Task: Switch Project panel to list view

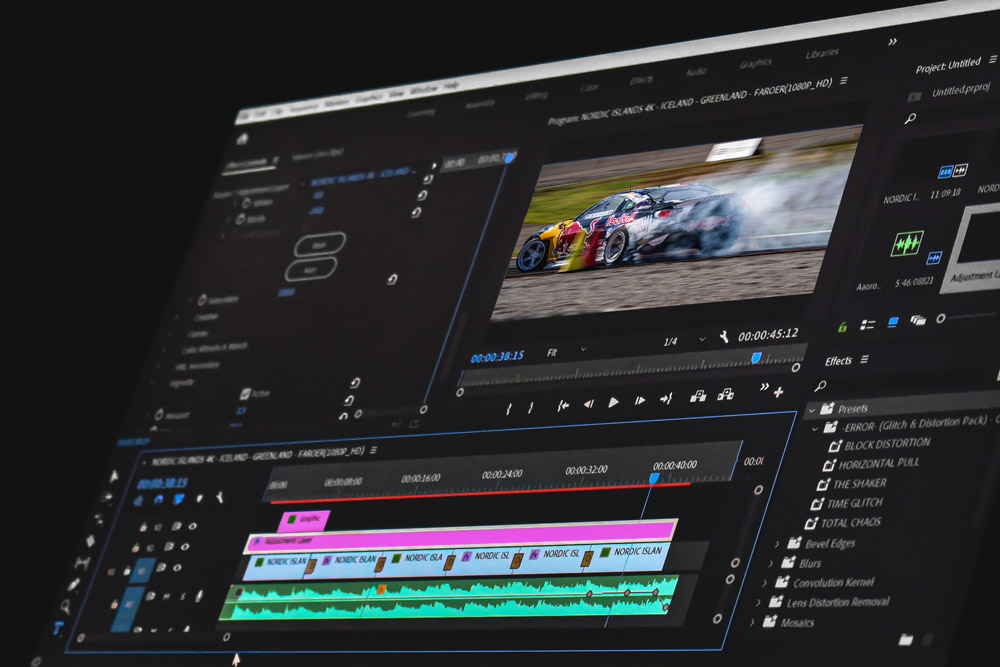Action: pos(868,324)
